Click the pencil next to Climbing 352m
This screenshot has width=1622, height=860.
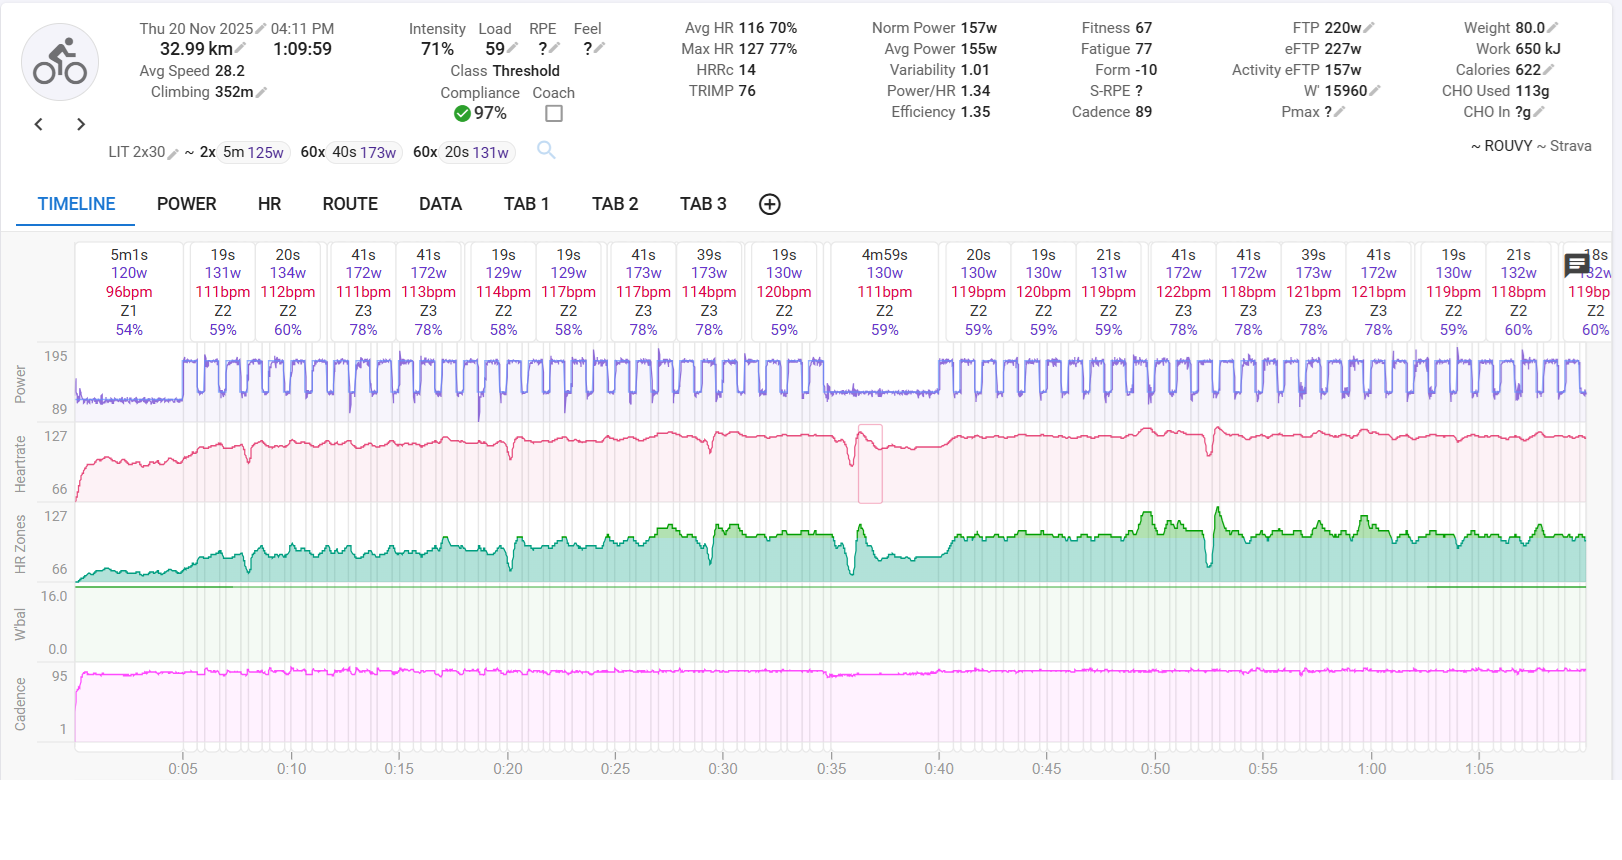[262, 92]
